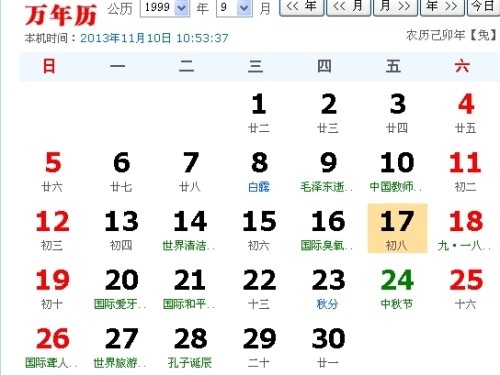Select September 8 marked 白露
500x375 pixels.
point(259,171)
